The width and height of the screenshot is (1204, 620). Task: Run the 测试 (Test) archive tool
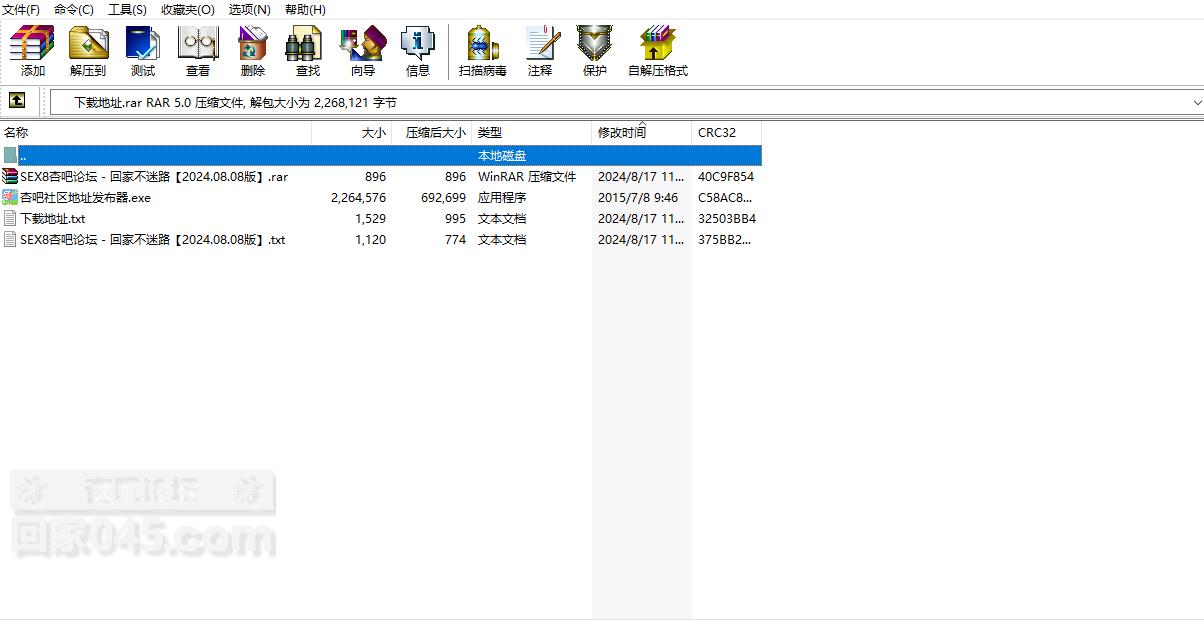click(143, 46)
